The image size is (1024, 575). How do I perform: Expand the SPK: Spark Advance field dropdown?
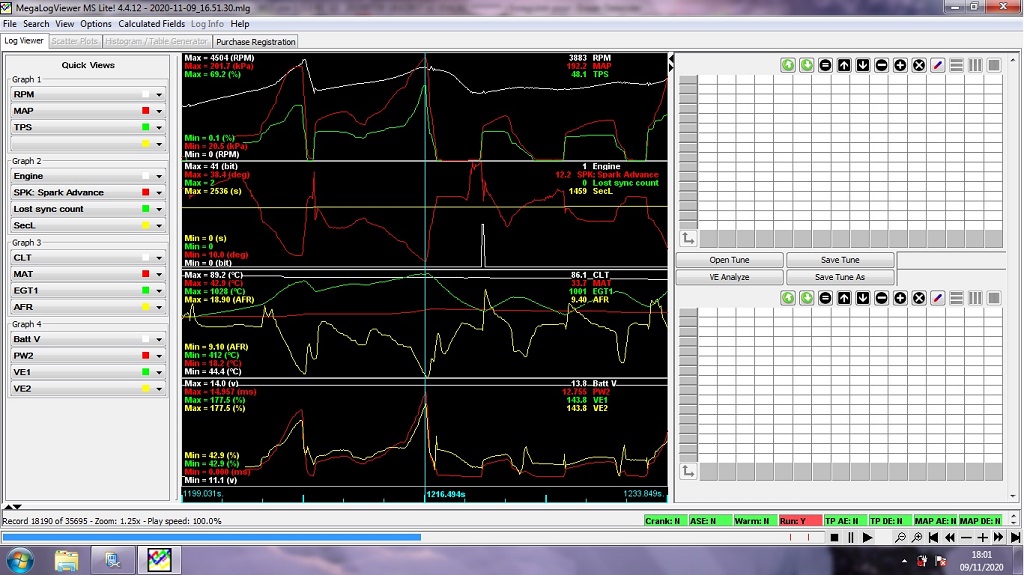pyautogui.click(x=158, y=193)
